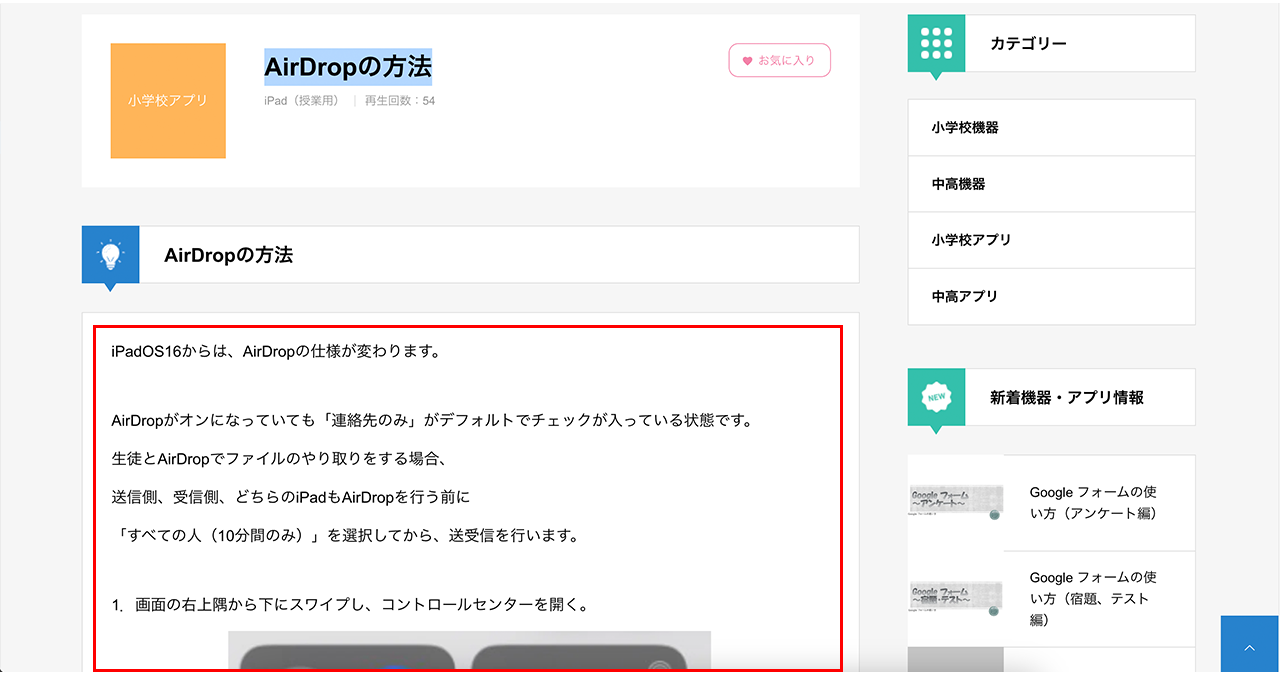This screenshot has height=675, width=1280.
Task: Open the 中高アプリ category
Action: (1051, 296)
